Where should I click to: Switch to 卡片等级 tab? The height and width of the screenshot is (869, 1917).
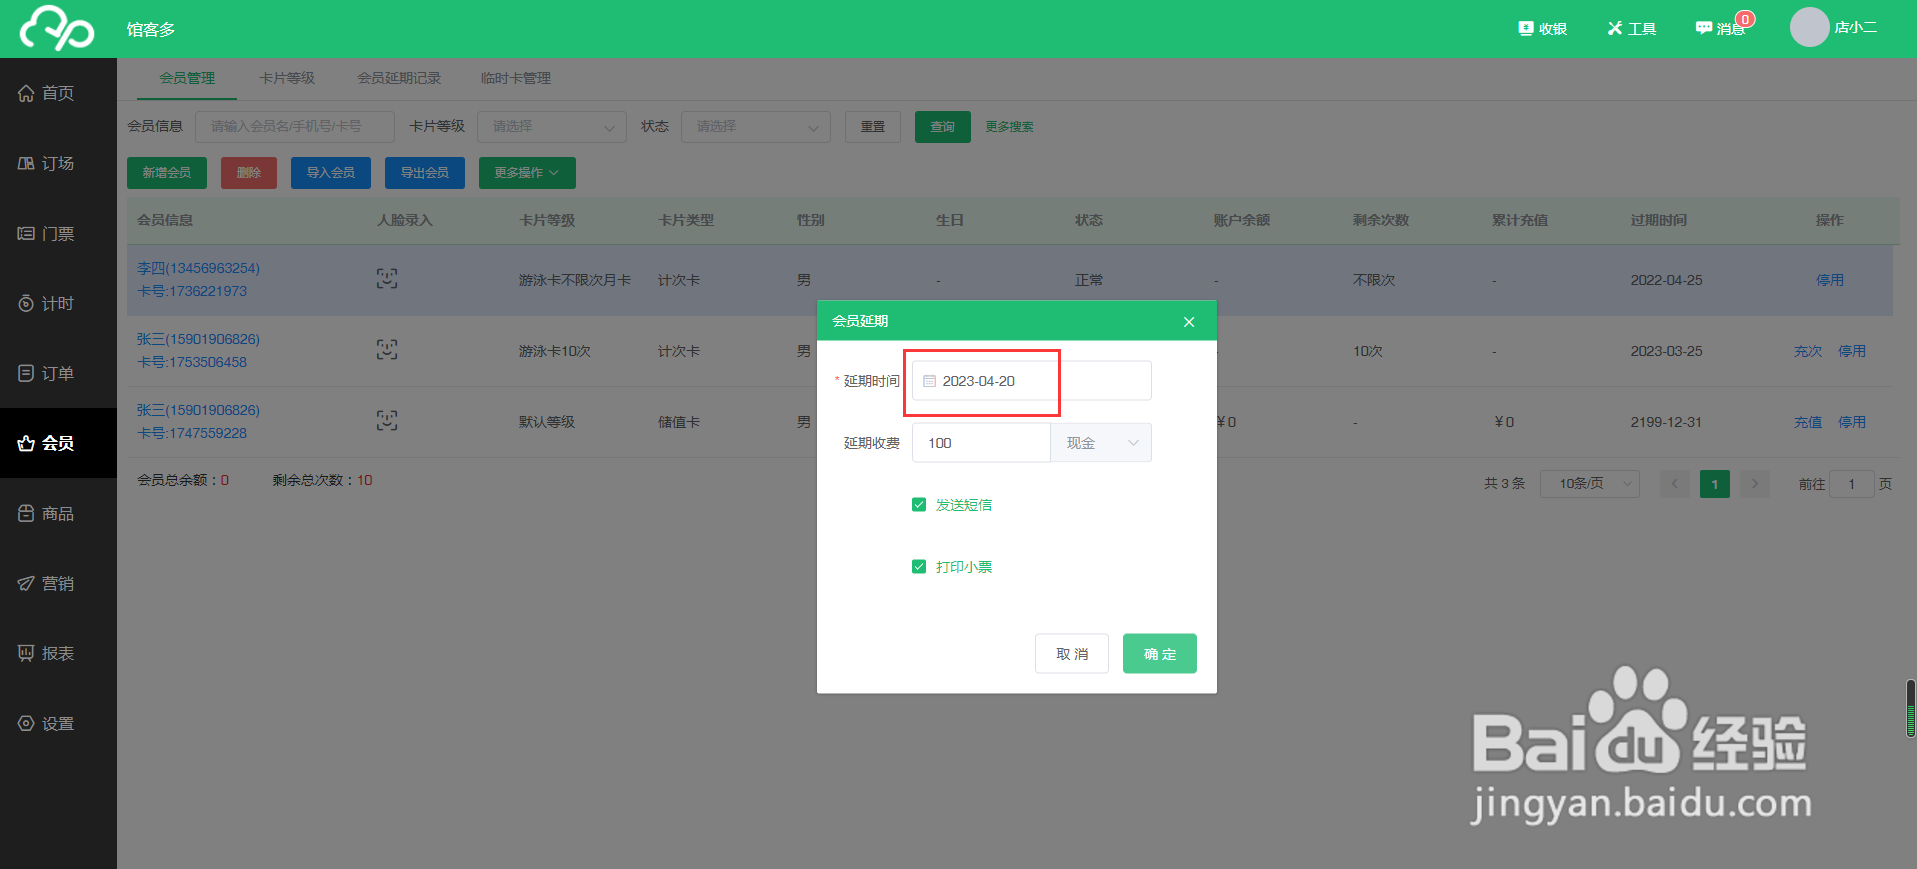(x=287, y=78)
